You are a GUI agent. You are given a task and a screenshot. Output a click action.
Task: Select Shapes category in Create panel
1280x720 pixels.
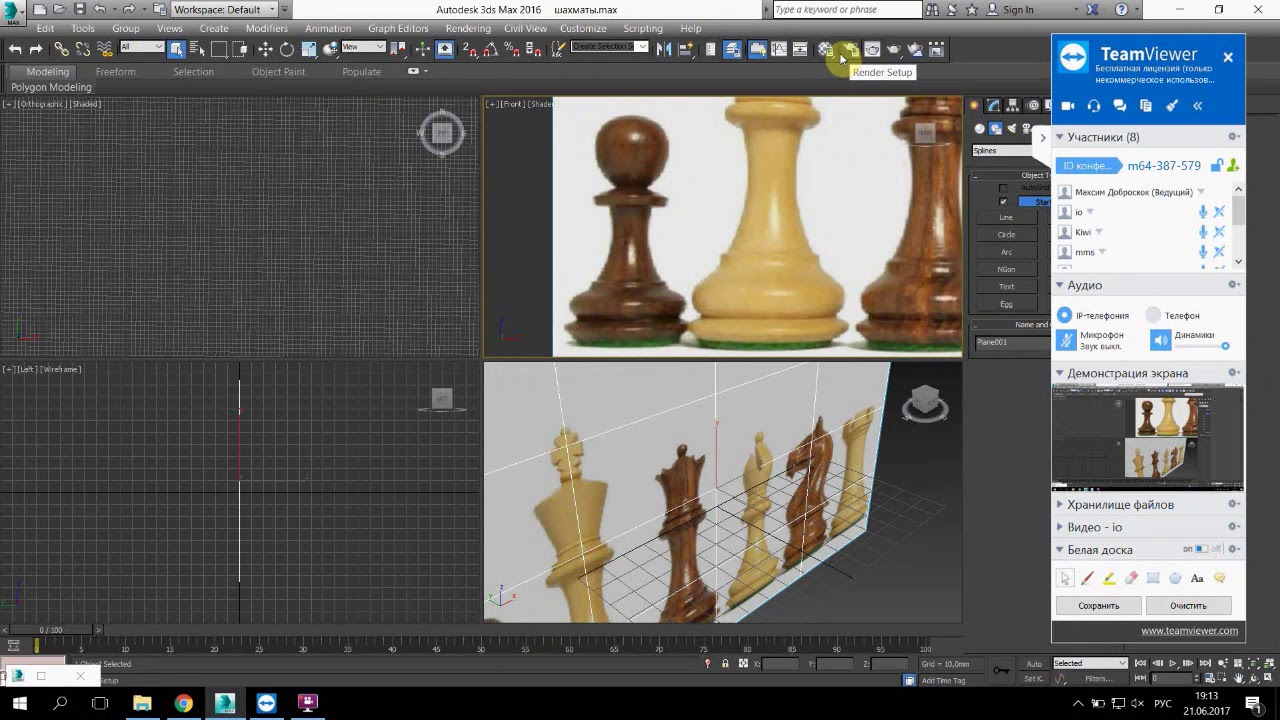coord(996,128)
